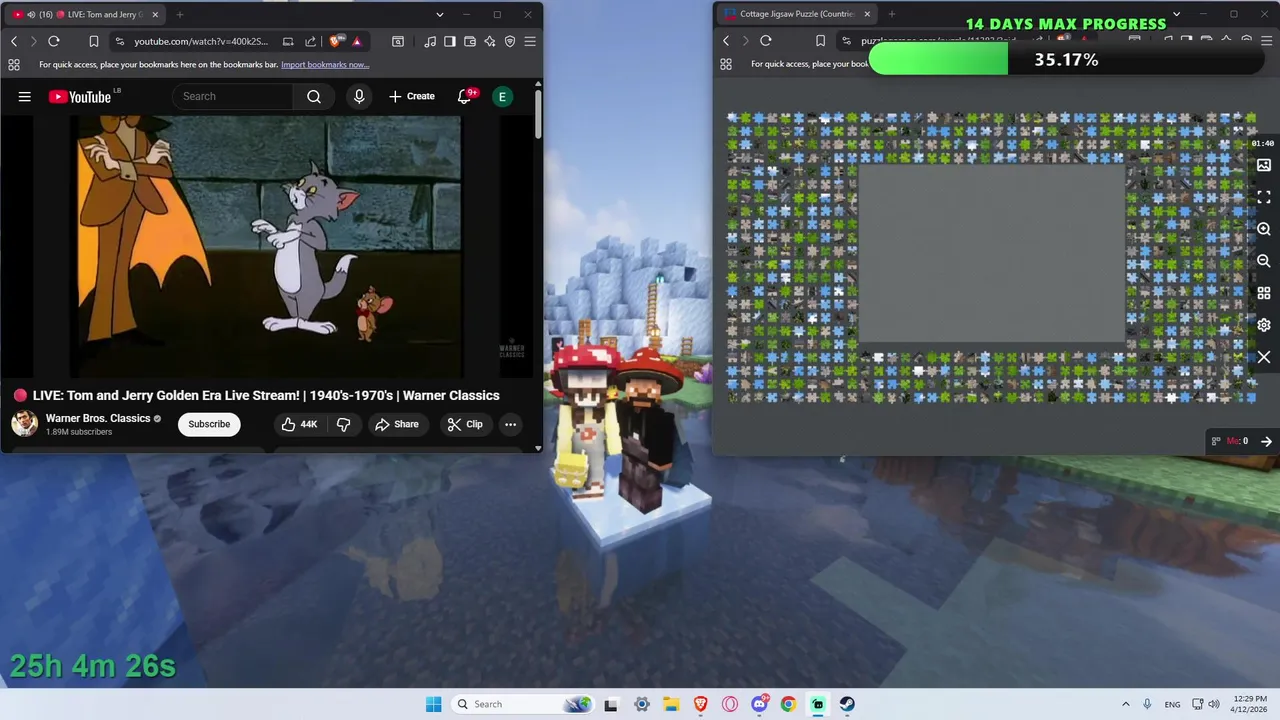Screen dimensions: 1280x720
Task: Open the Windows Start menu
Action: click(433, 704)
